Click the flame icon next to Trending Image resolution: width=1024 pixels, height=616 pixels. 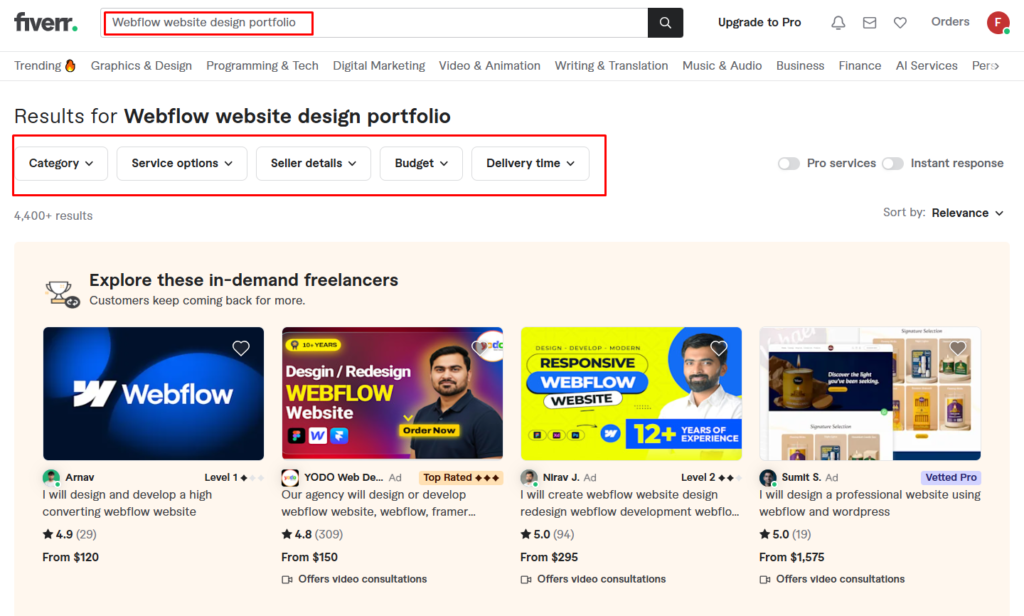[71, 65]
